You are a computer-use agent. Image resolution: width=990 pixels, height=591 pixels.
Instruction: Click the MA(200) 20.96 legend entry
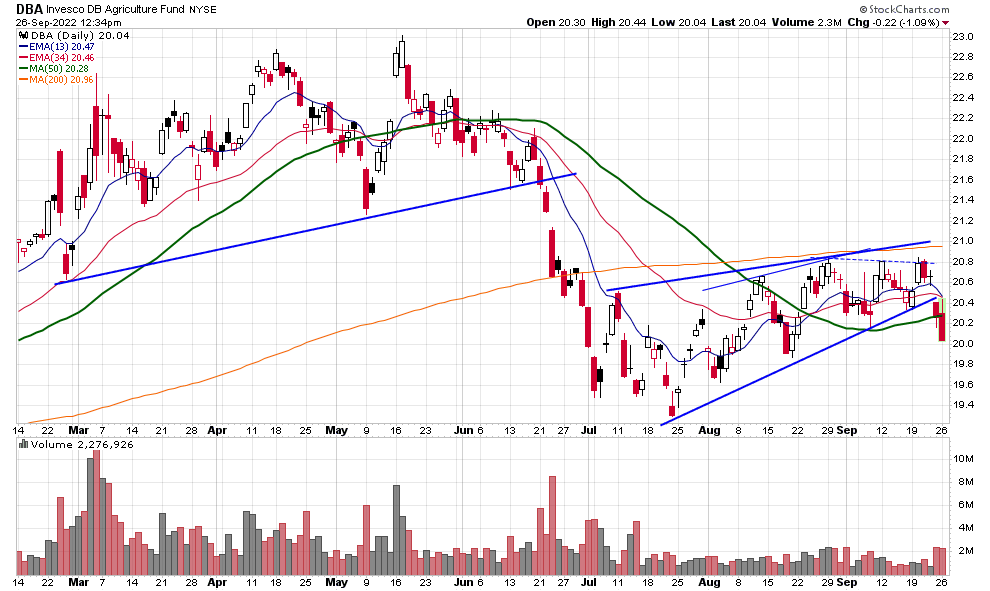coord(56,80)
